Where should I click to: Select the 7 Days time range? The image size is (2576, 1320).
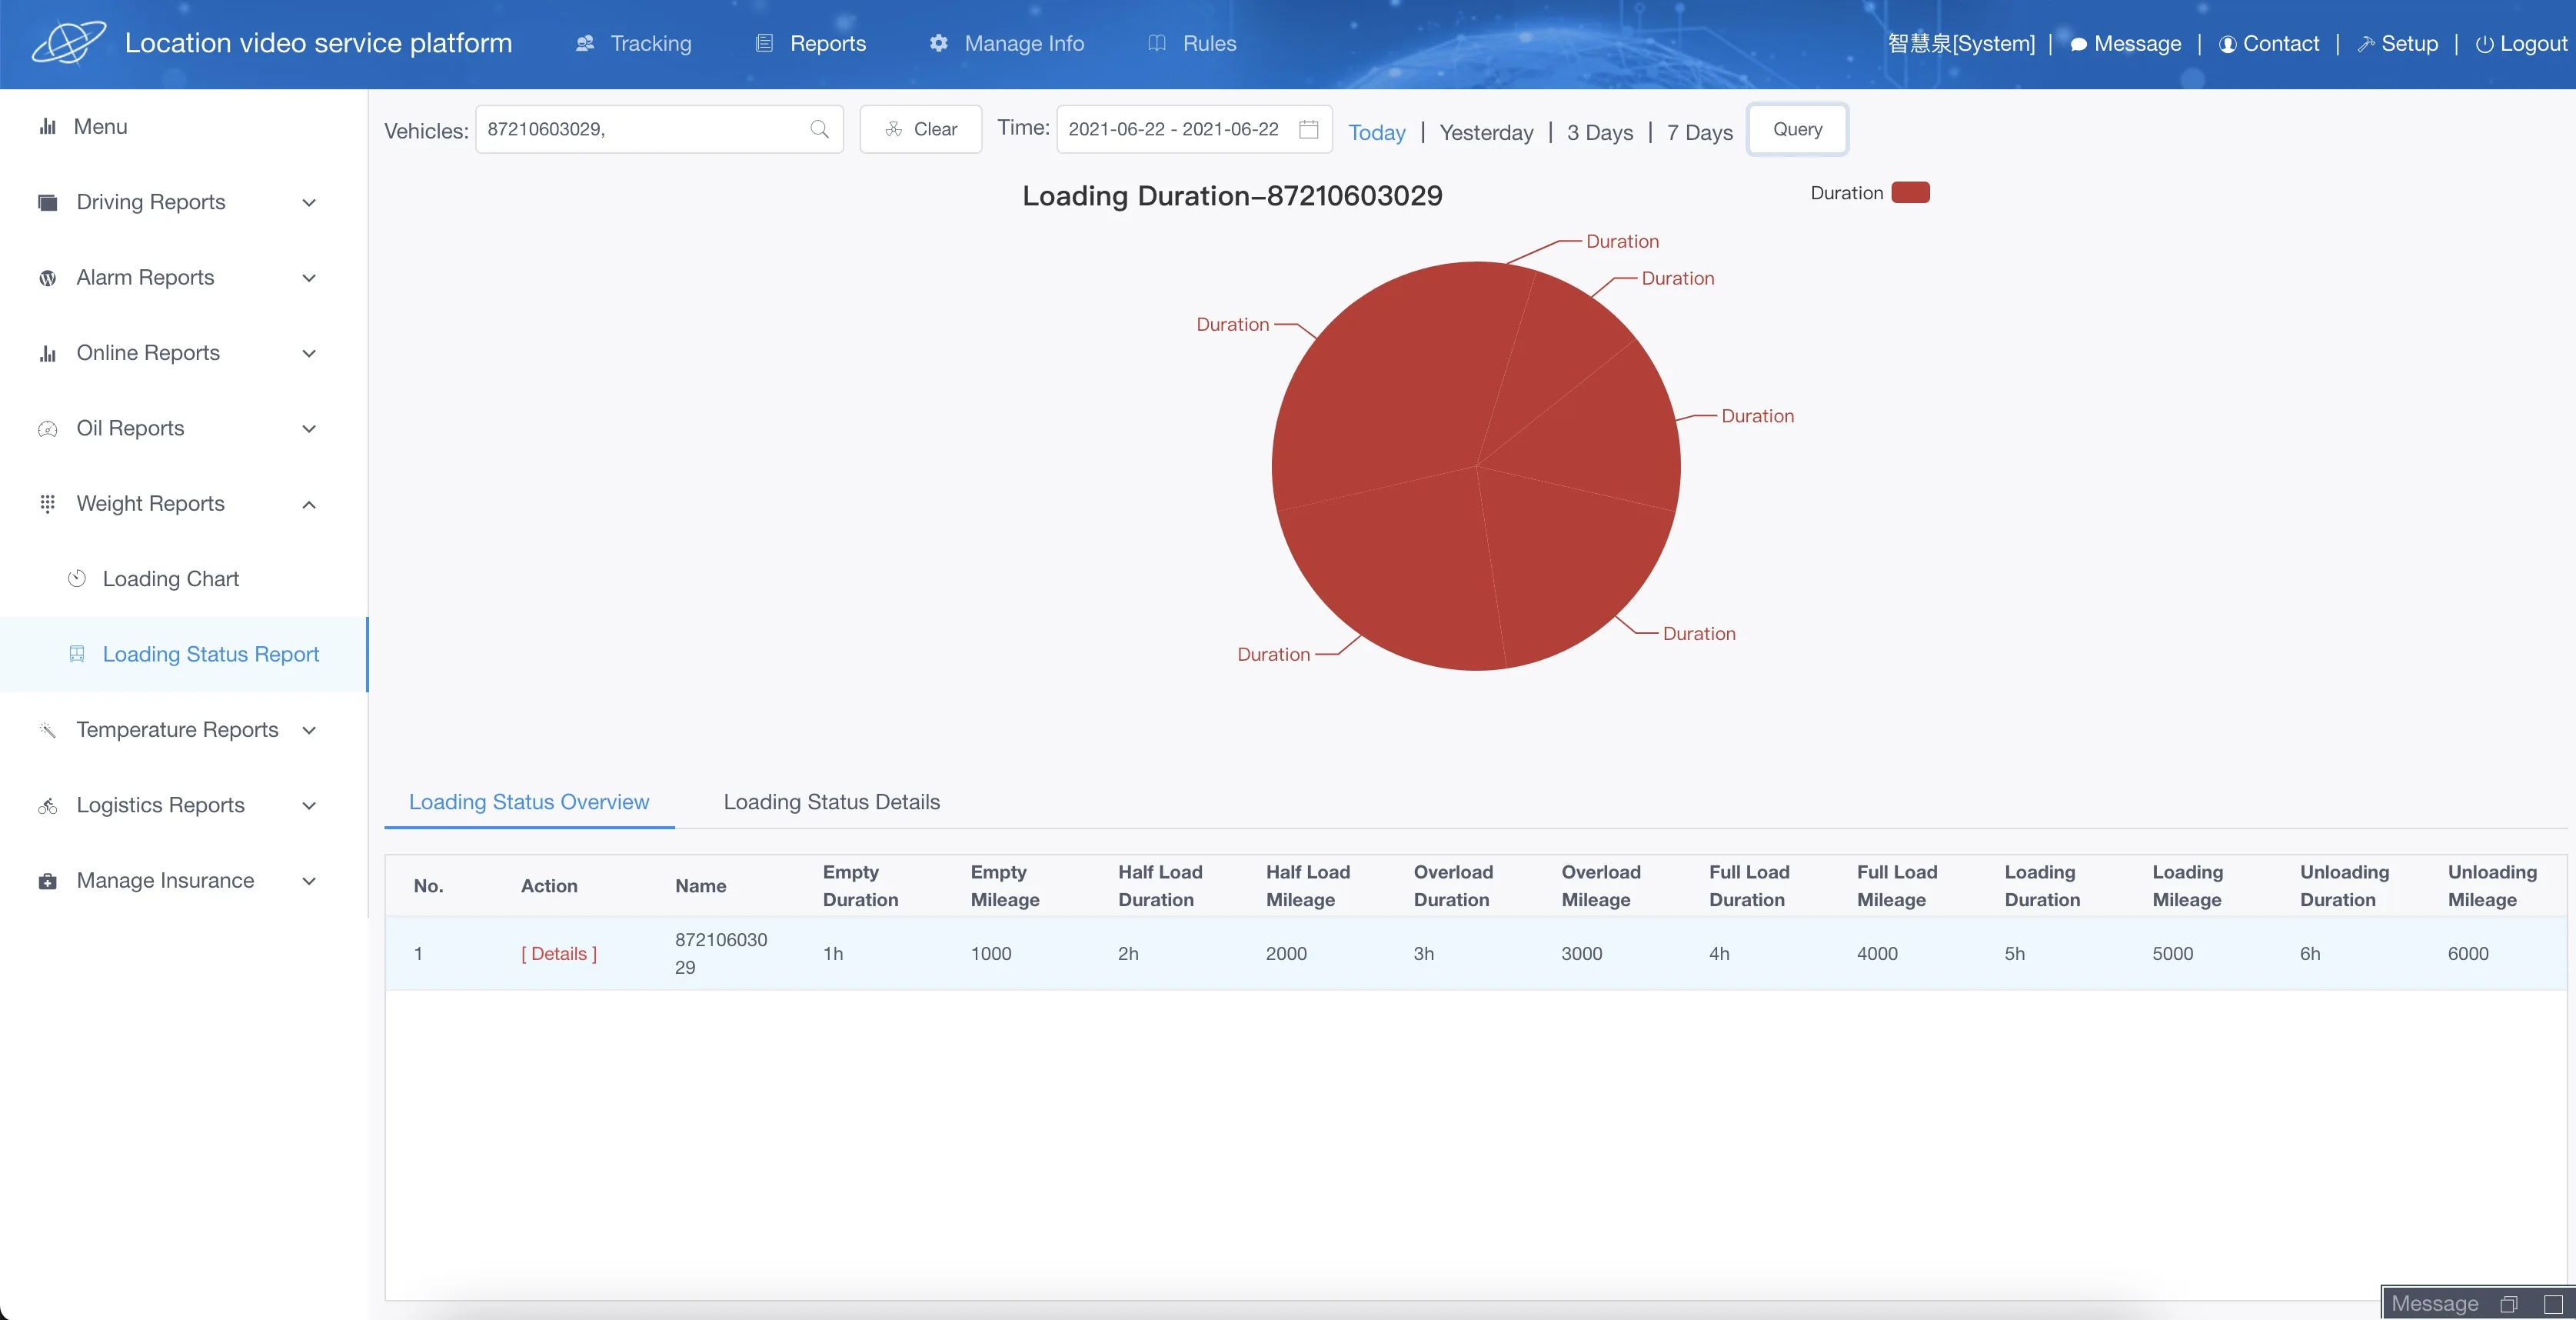click(1699, 132)
